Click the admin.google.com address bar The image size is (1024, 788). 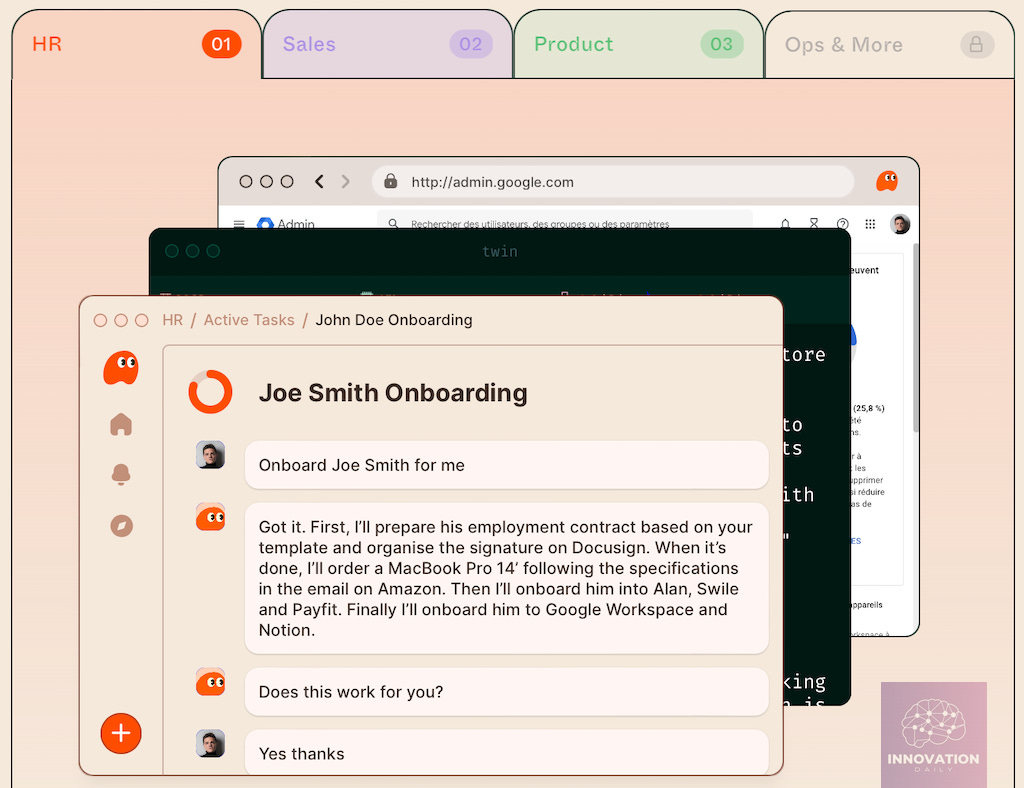pos(613,181)
